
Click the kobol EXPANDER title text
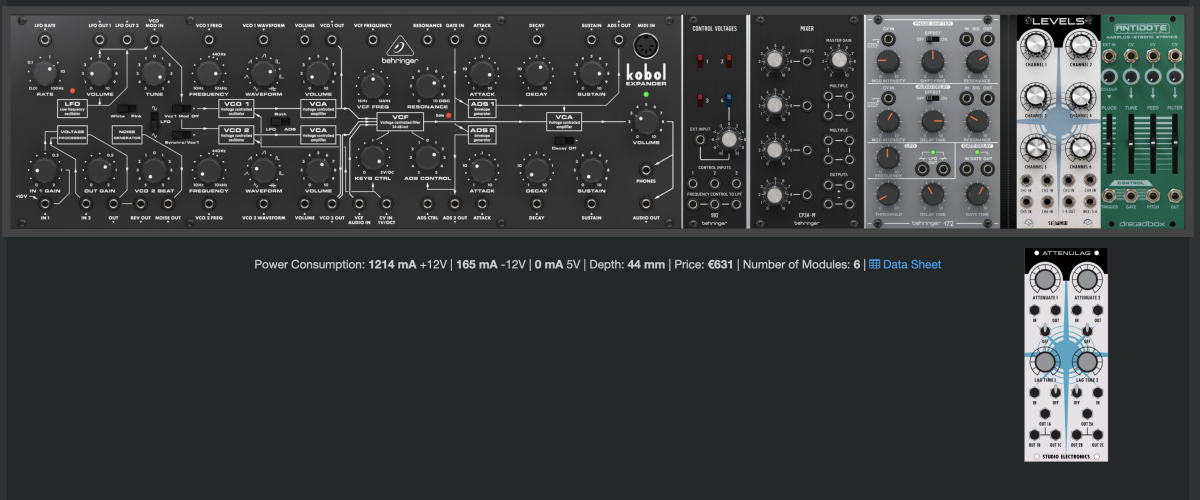coord(646,75)
